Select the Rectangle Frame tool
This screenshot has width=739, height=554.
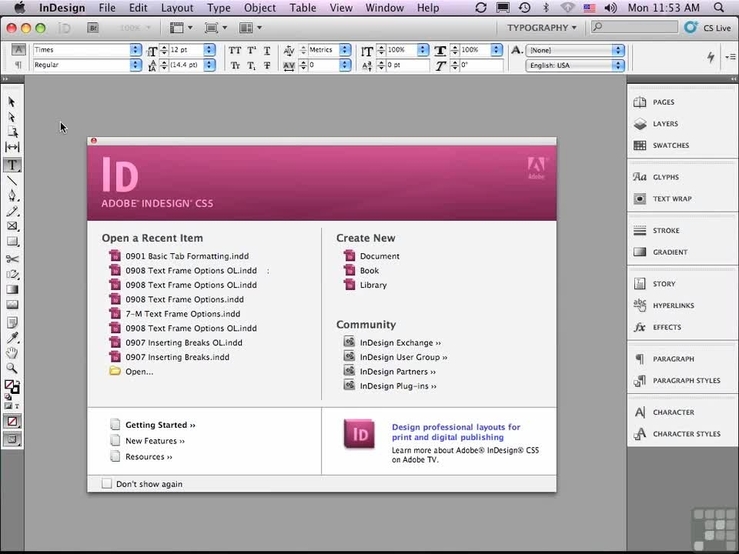(12, 226)
